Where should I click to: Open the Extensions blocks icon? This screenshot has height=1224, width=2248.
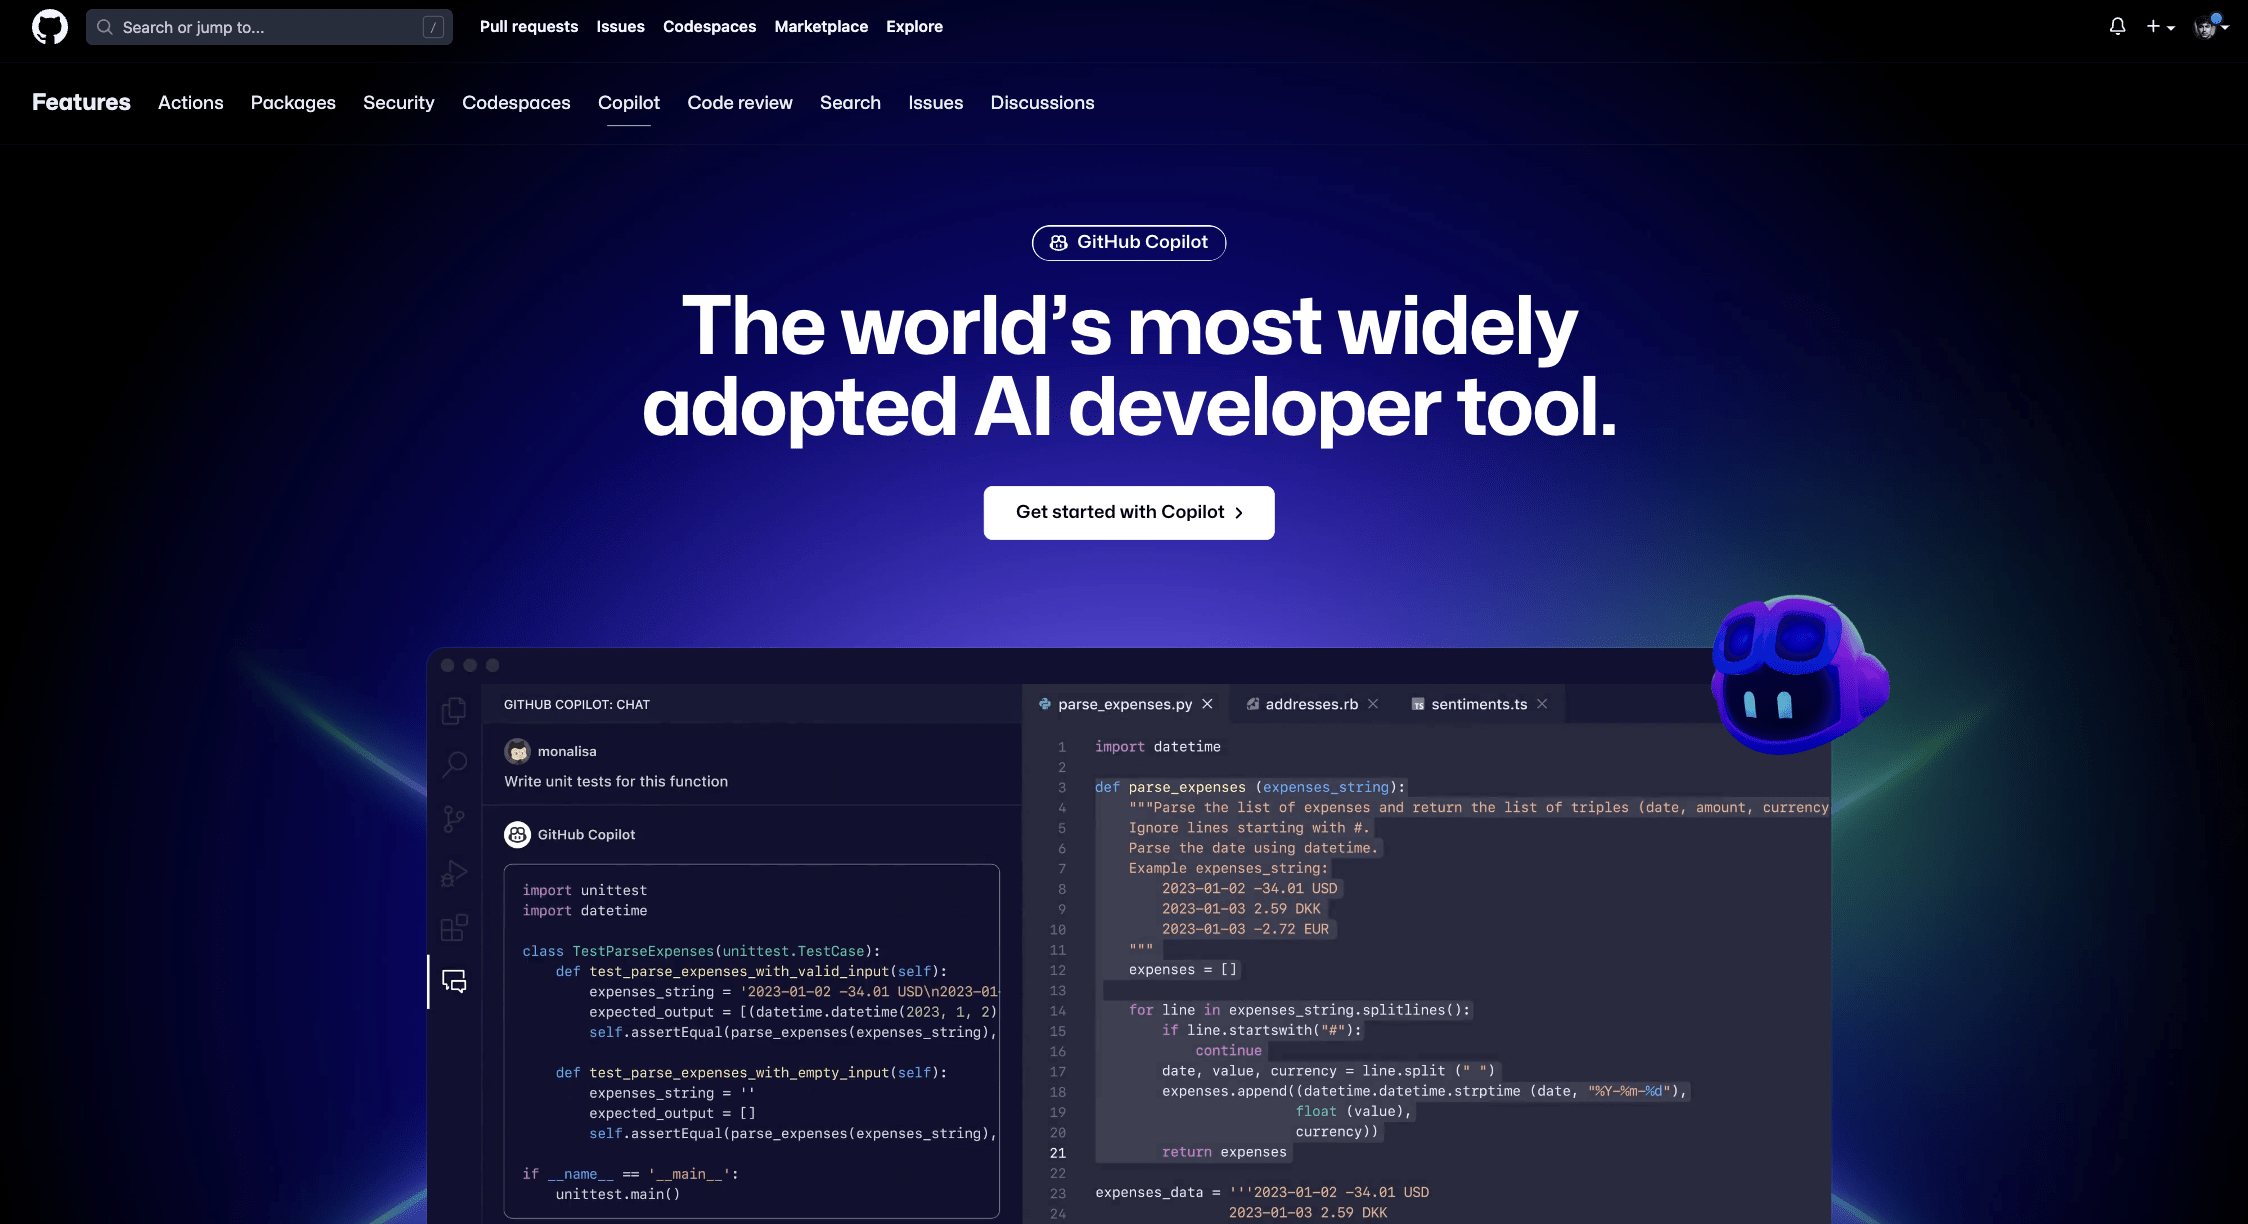pos(454,928)
